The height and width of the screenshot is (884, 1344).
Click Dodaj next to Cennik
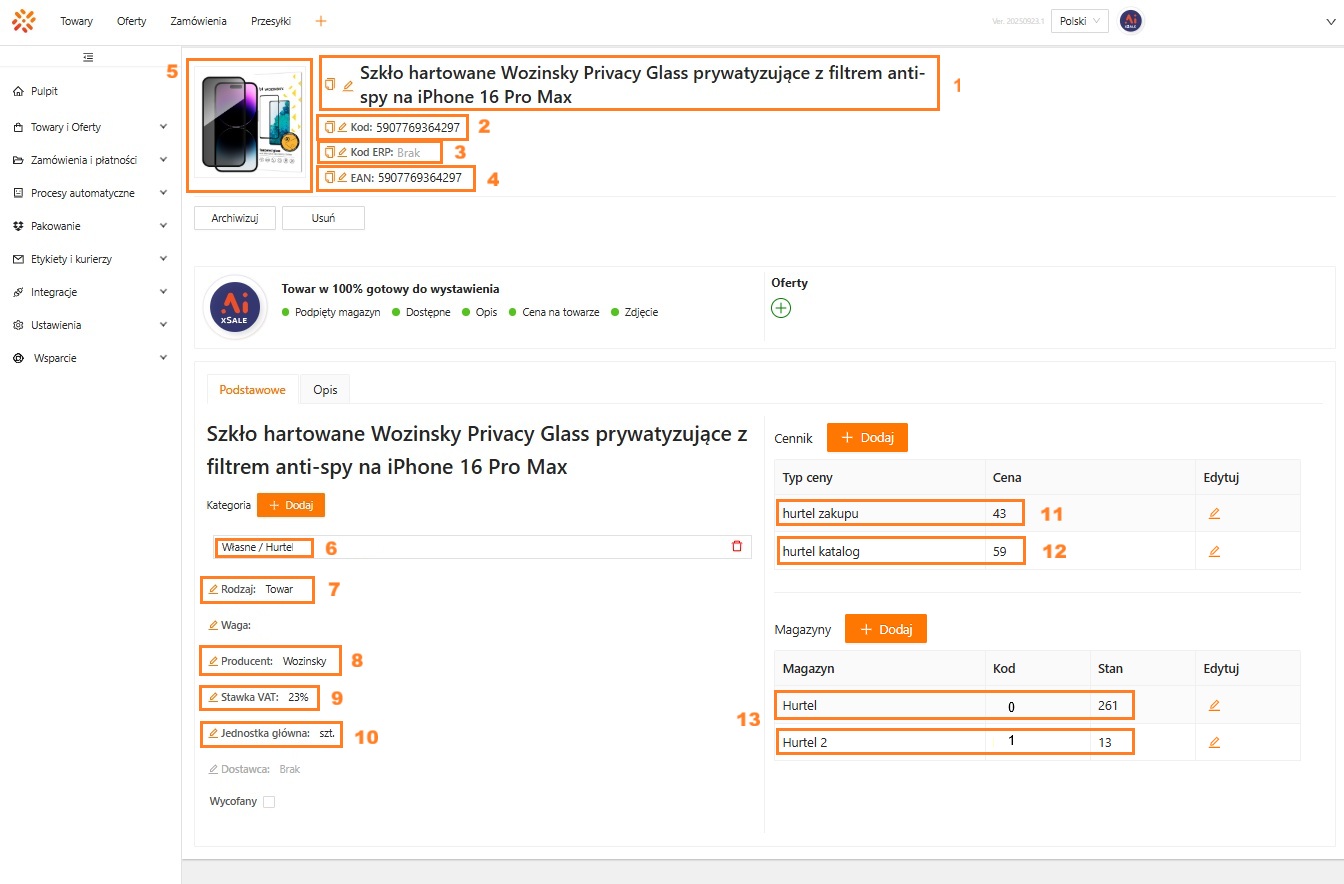pyautogui.click(x=867, y=438)
